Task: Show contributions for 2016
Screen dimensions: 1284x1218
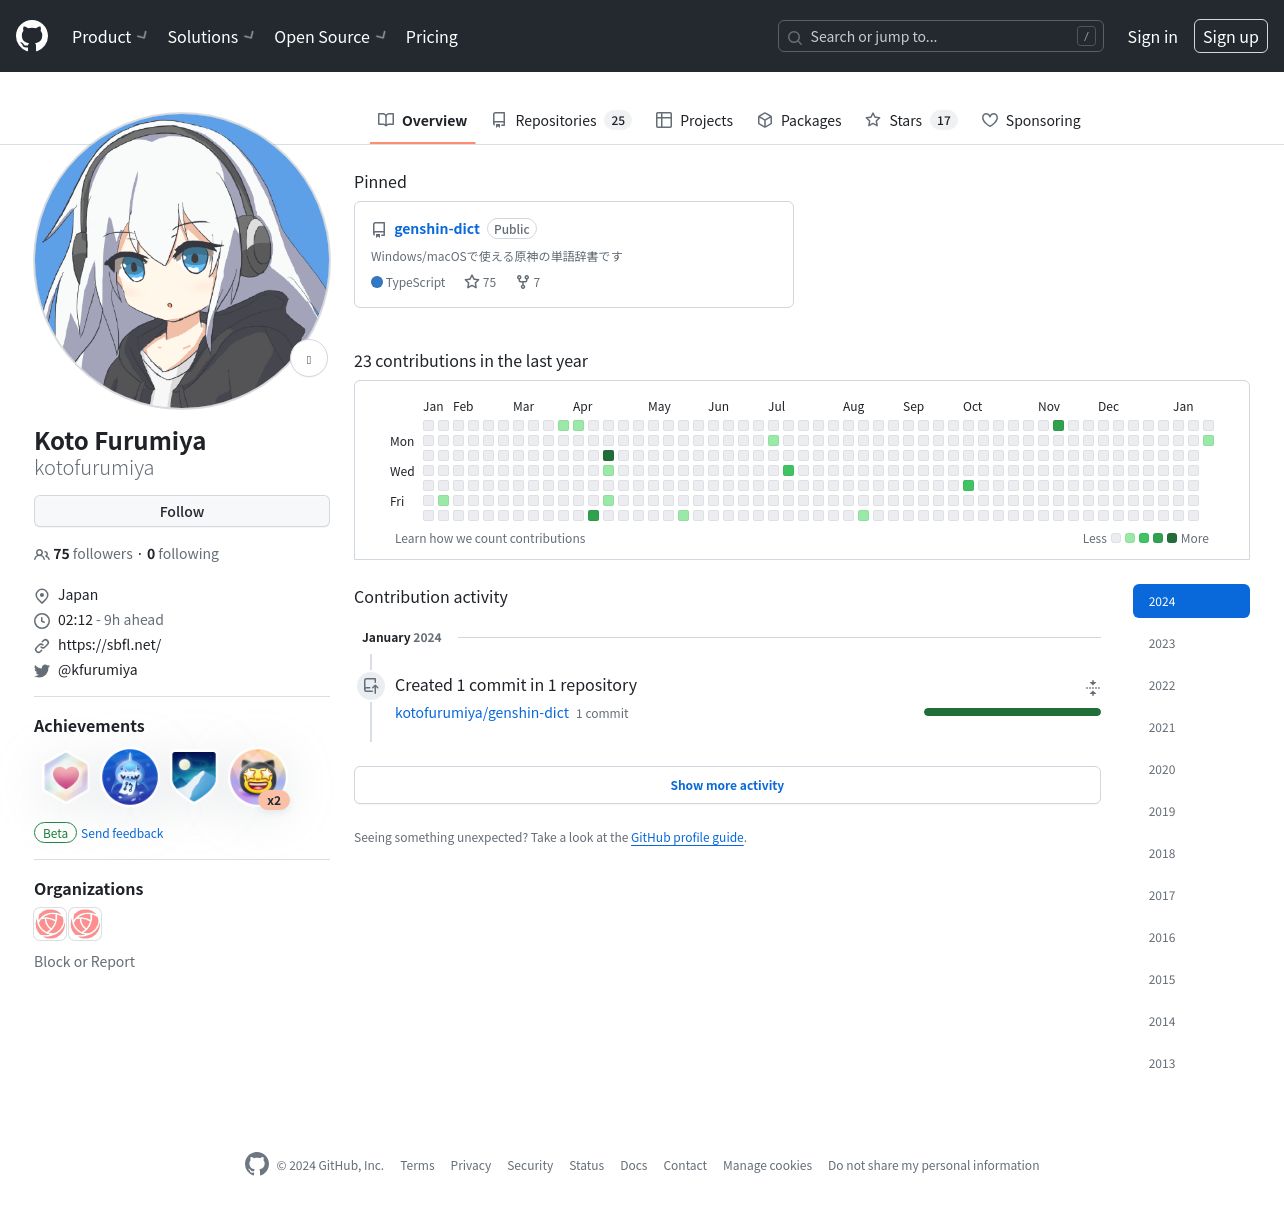Action: pos(1191,937)
